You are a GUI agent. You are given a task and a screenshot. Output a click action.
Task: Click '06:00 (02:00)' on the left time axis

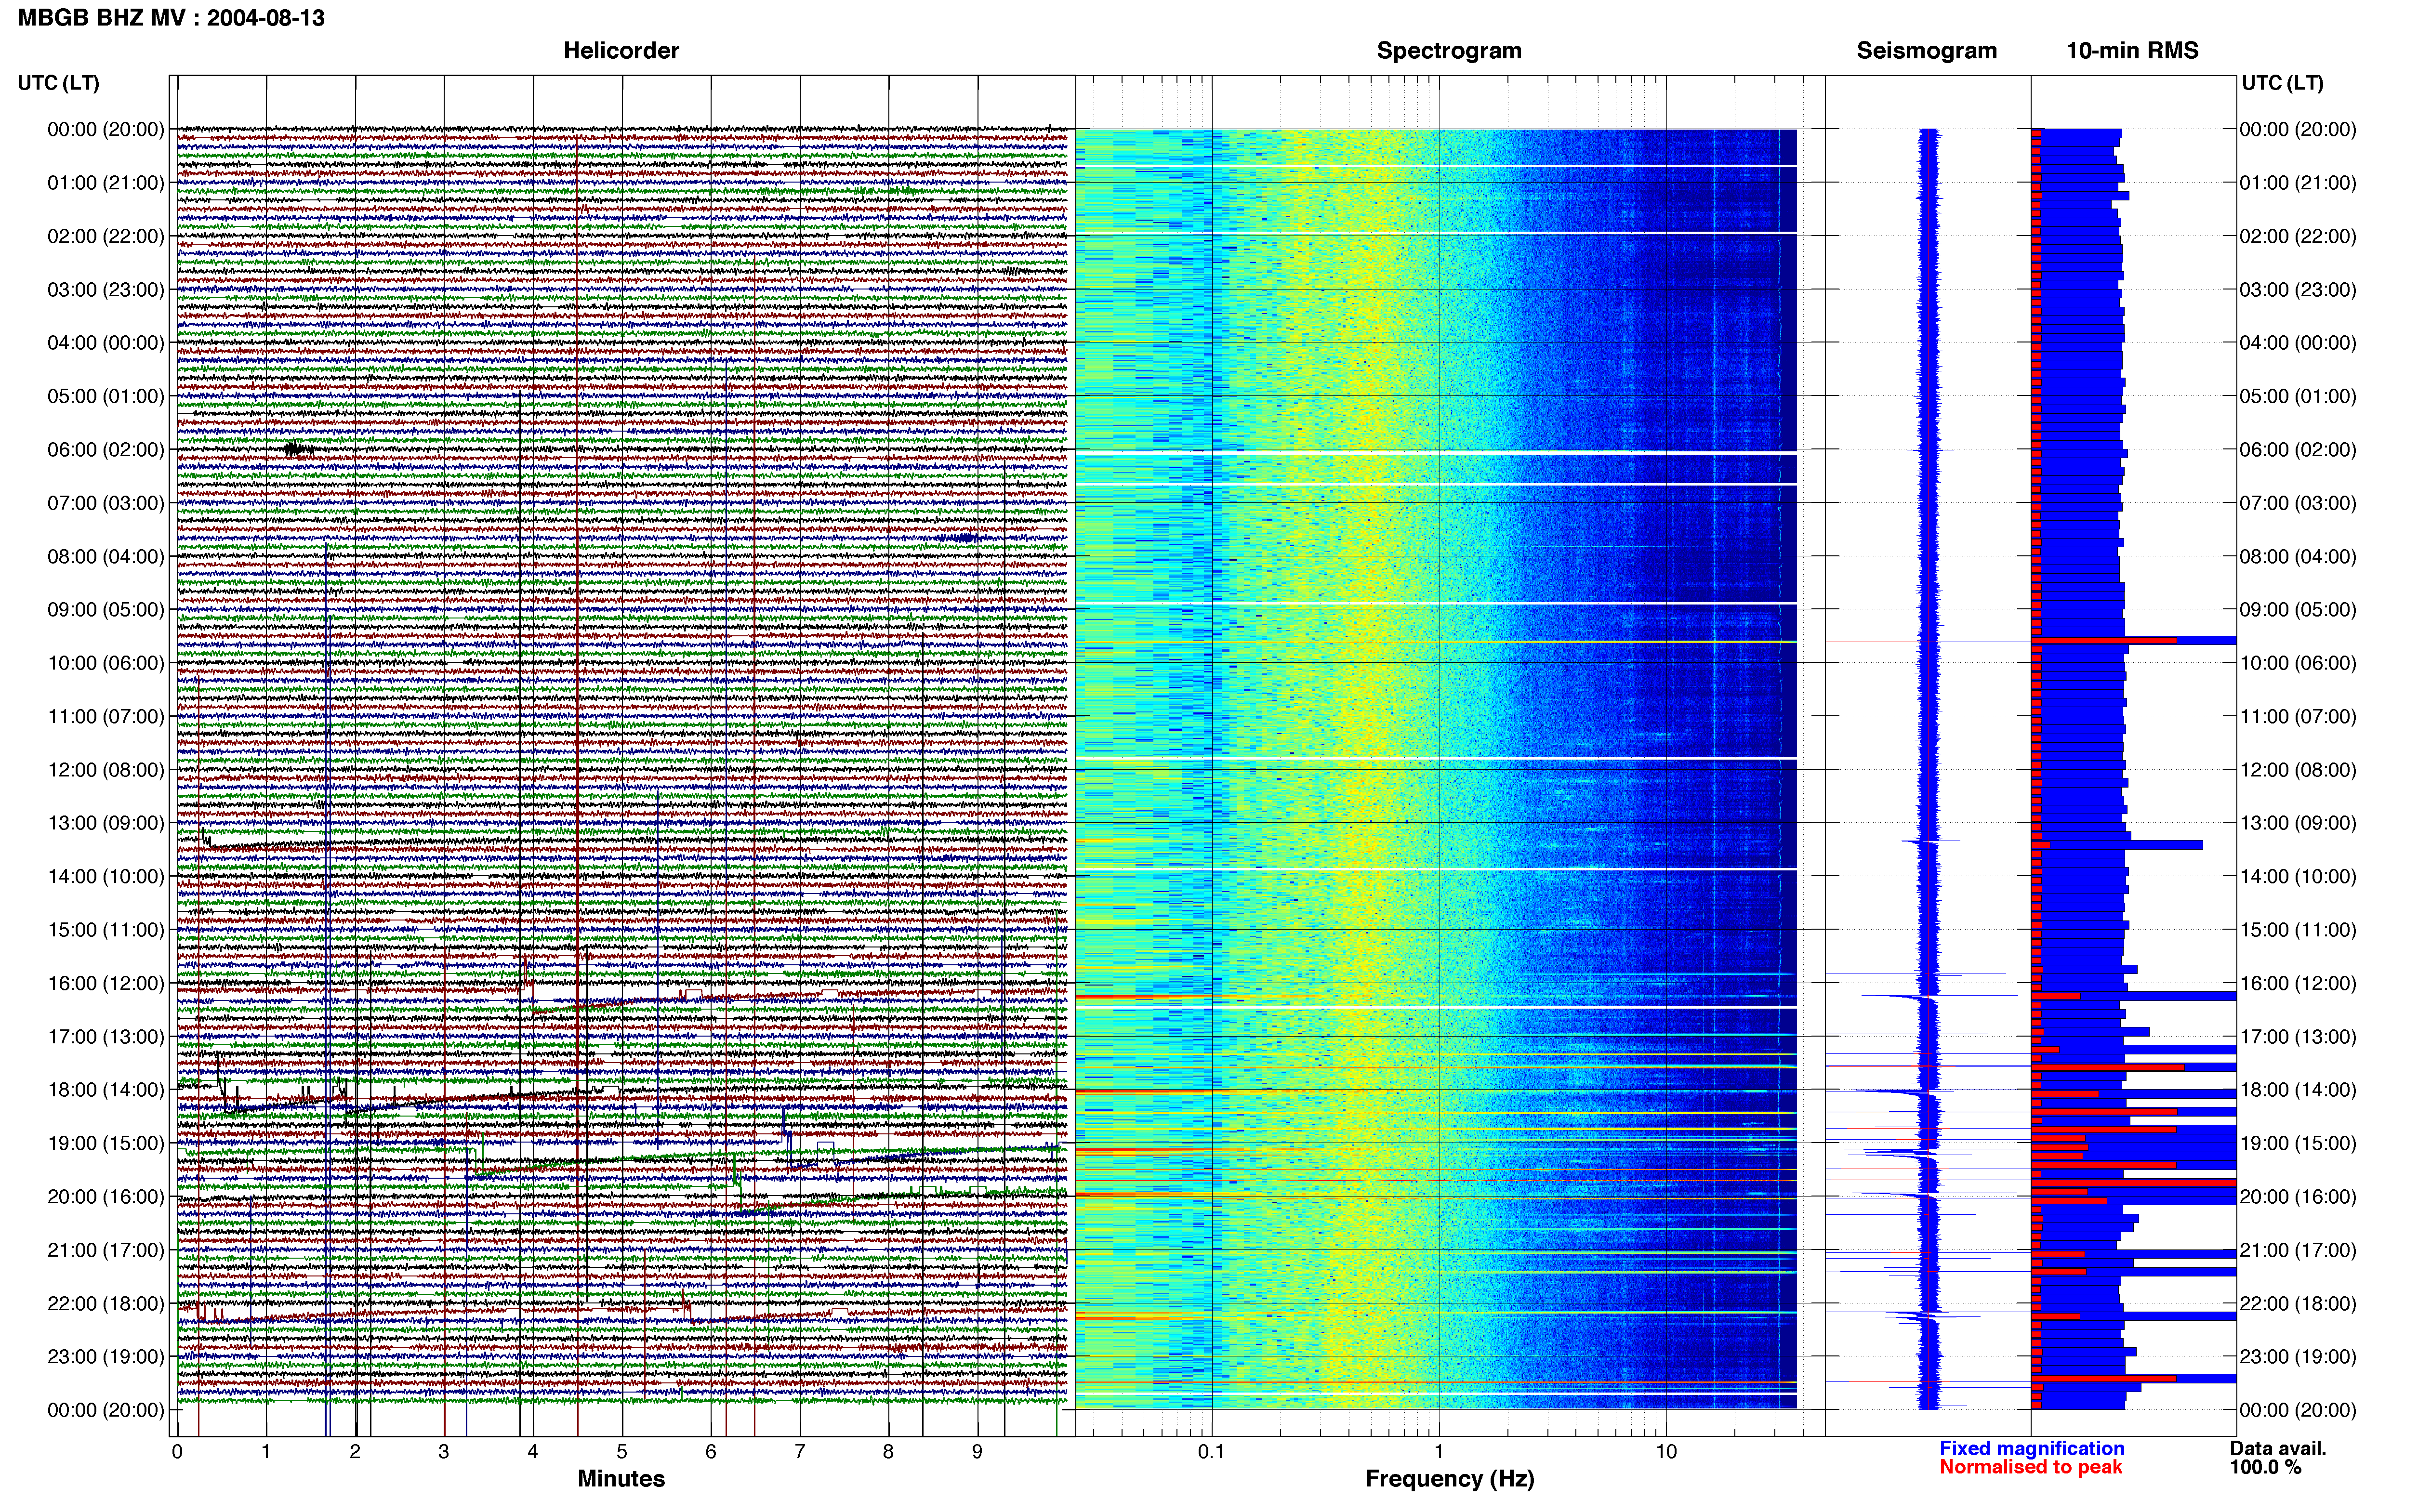(x=106, y=450)
